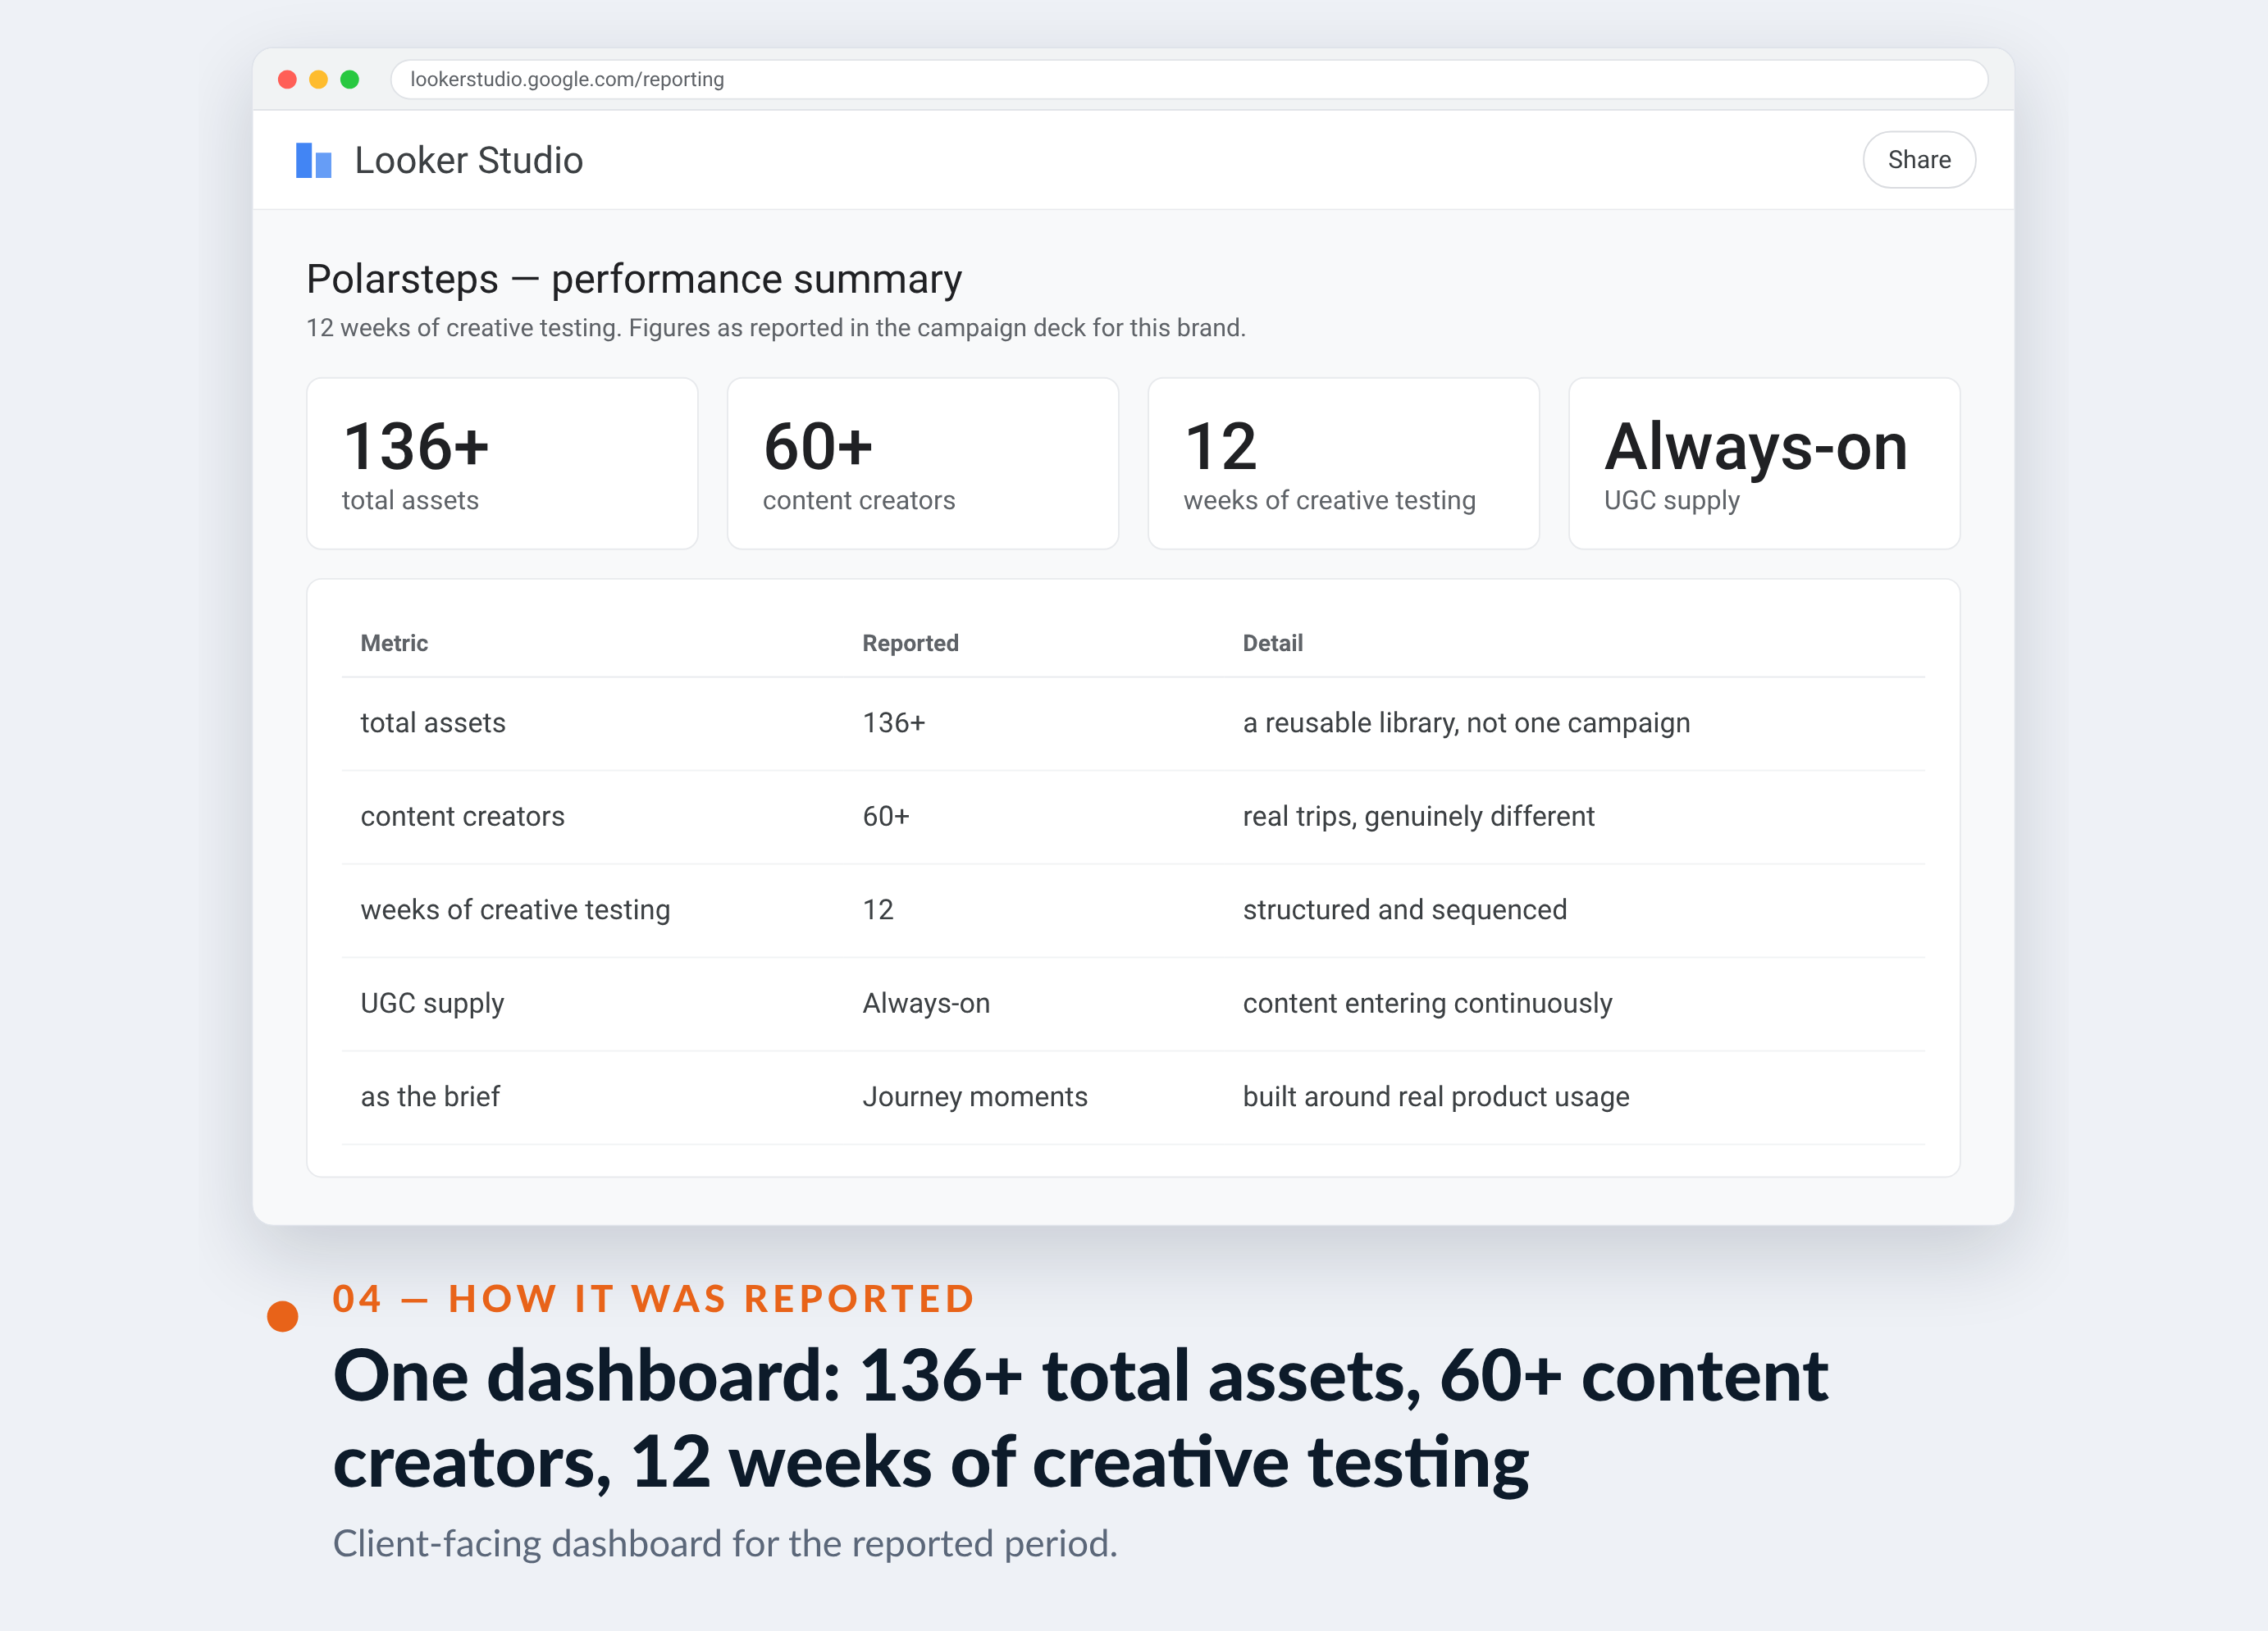Click the Journey moments table cell

pyautogui.click(x=975, y=1097)
